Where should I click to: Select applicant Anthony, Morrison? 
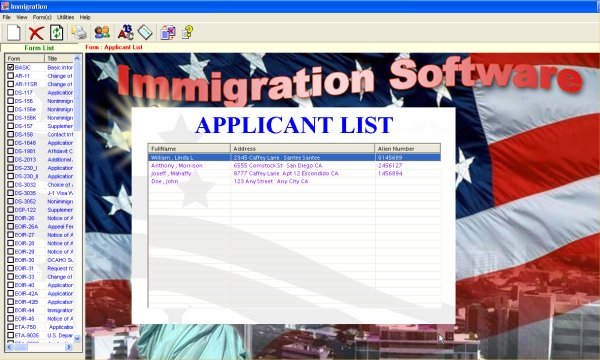click(176, 166)
